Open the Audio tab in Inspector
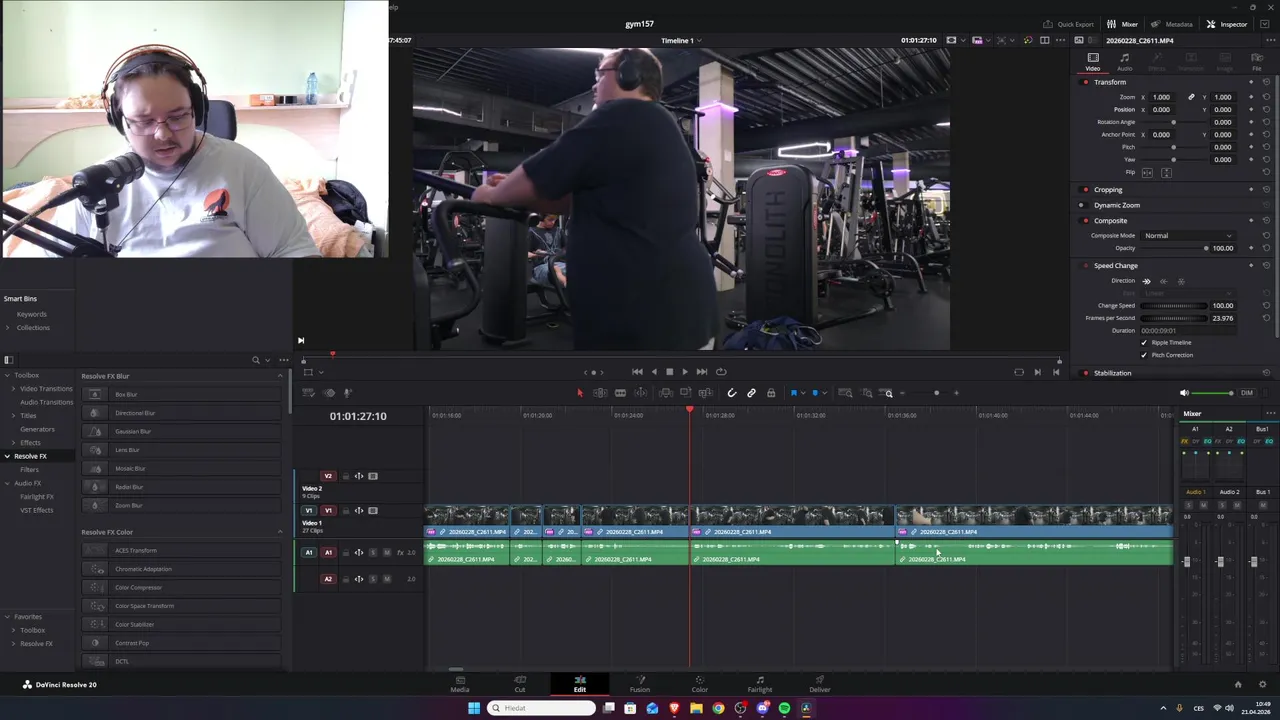The image size is (1280, 720). (x=1125, y=62)
